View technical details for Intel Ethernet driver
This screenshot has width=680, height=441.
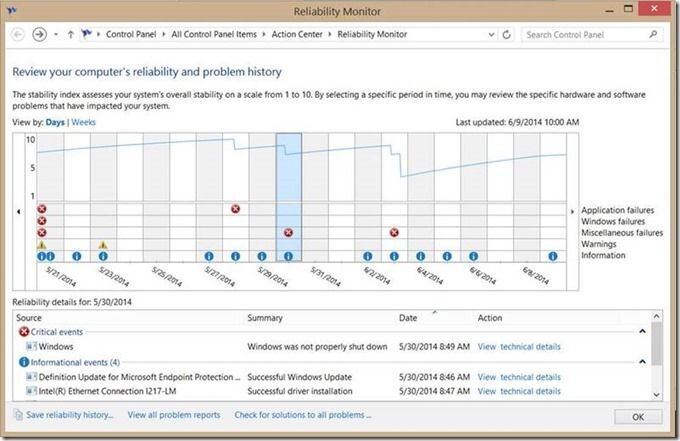519,392
